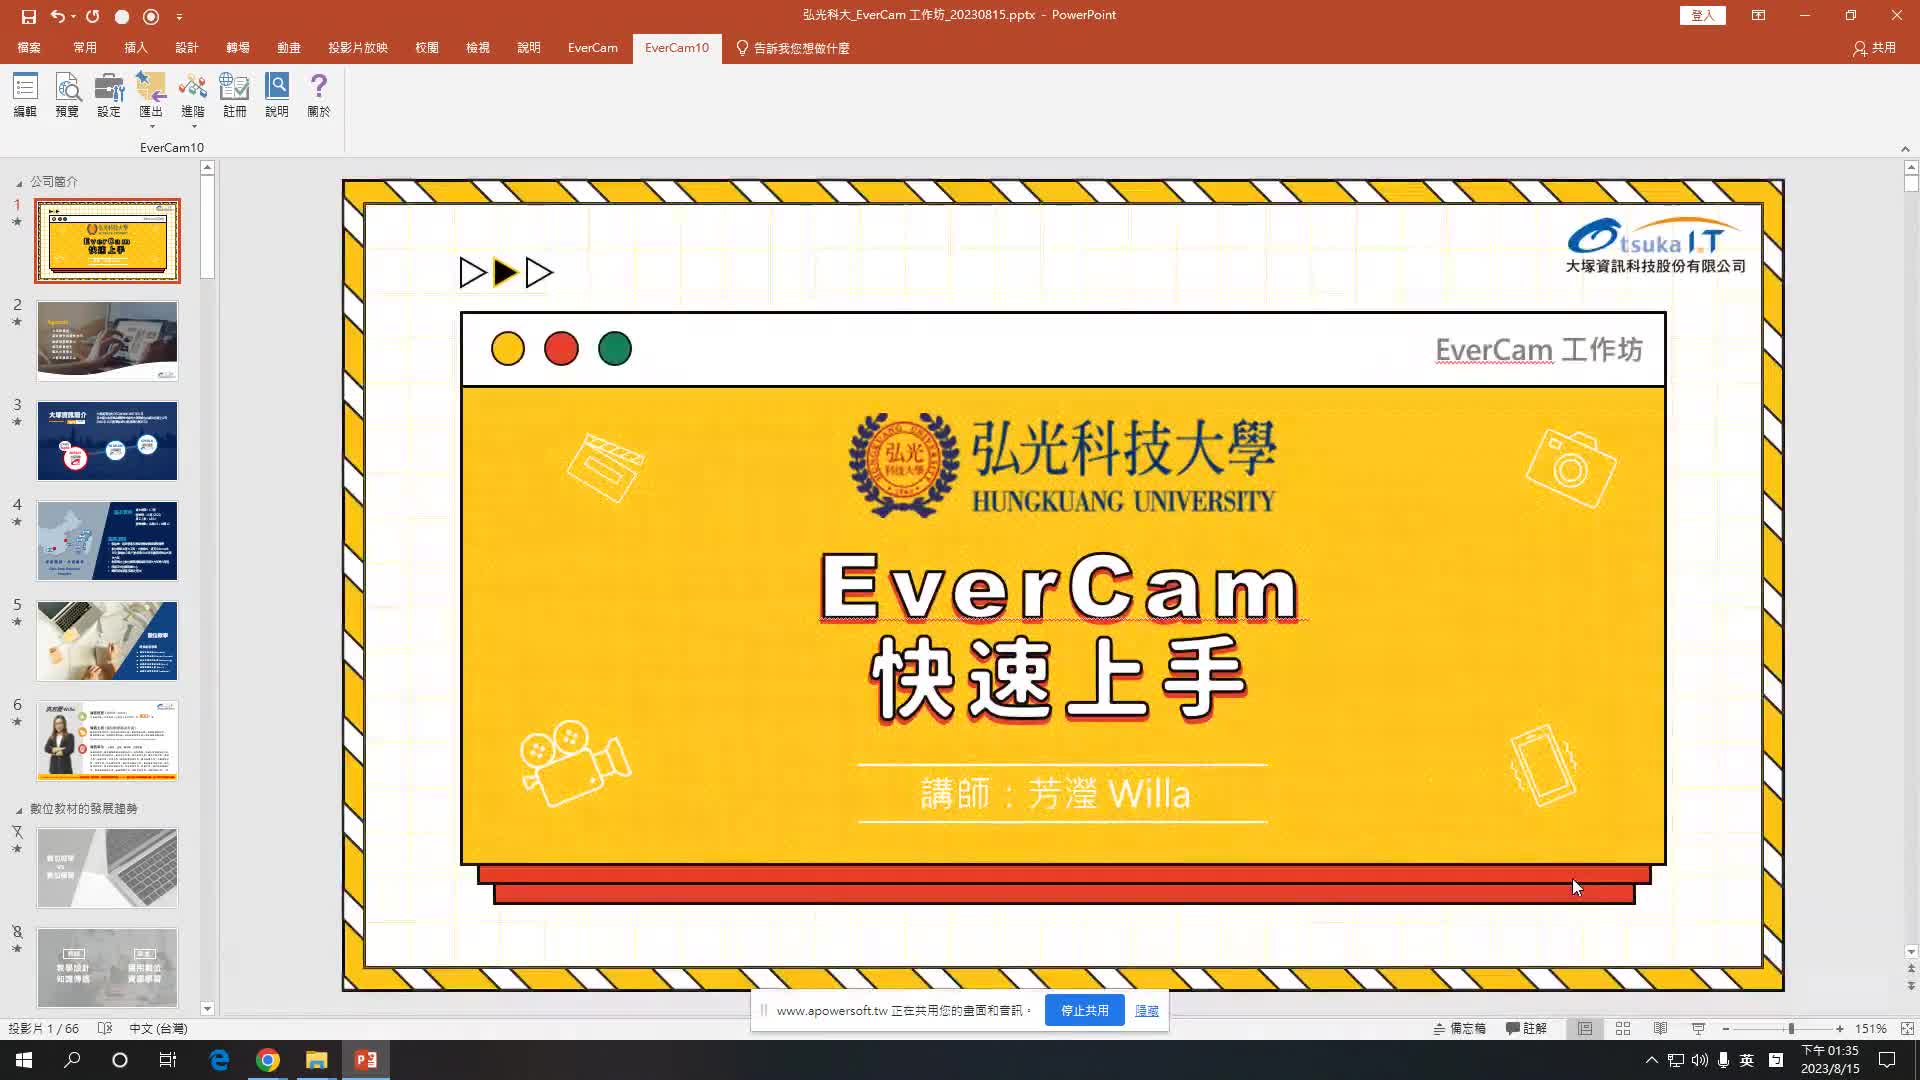Open EverCam10 設定 (Settings)
The height and width of the screenshot is (1080, 1920).
(x=109, y=95)
